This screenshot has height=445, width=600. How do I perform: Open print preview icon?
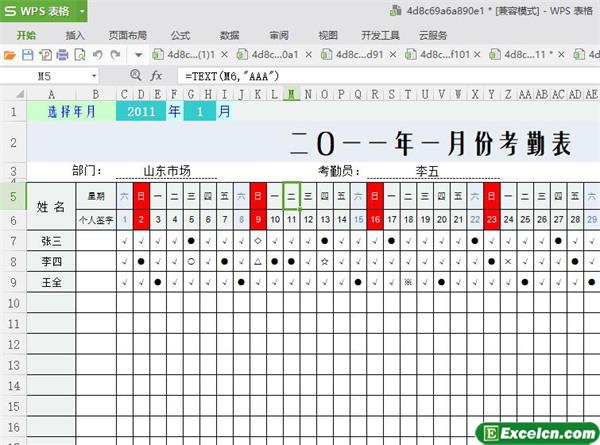point(80,55)
